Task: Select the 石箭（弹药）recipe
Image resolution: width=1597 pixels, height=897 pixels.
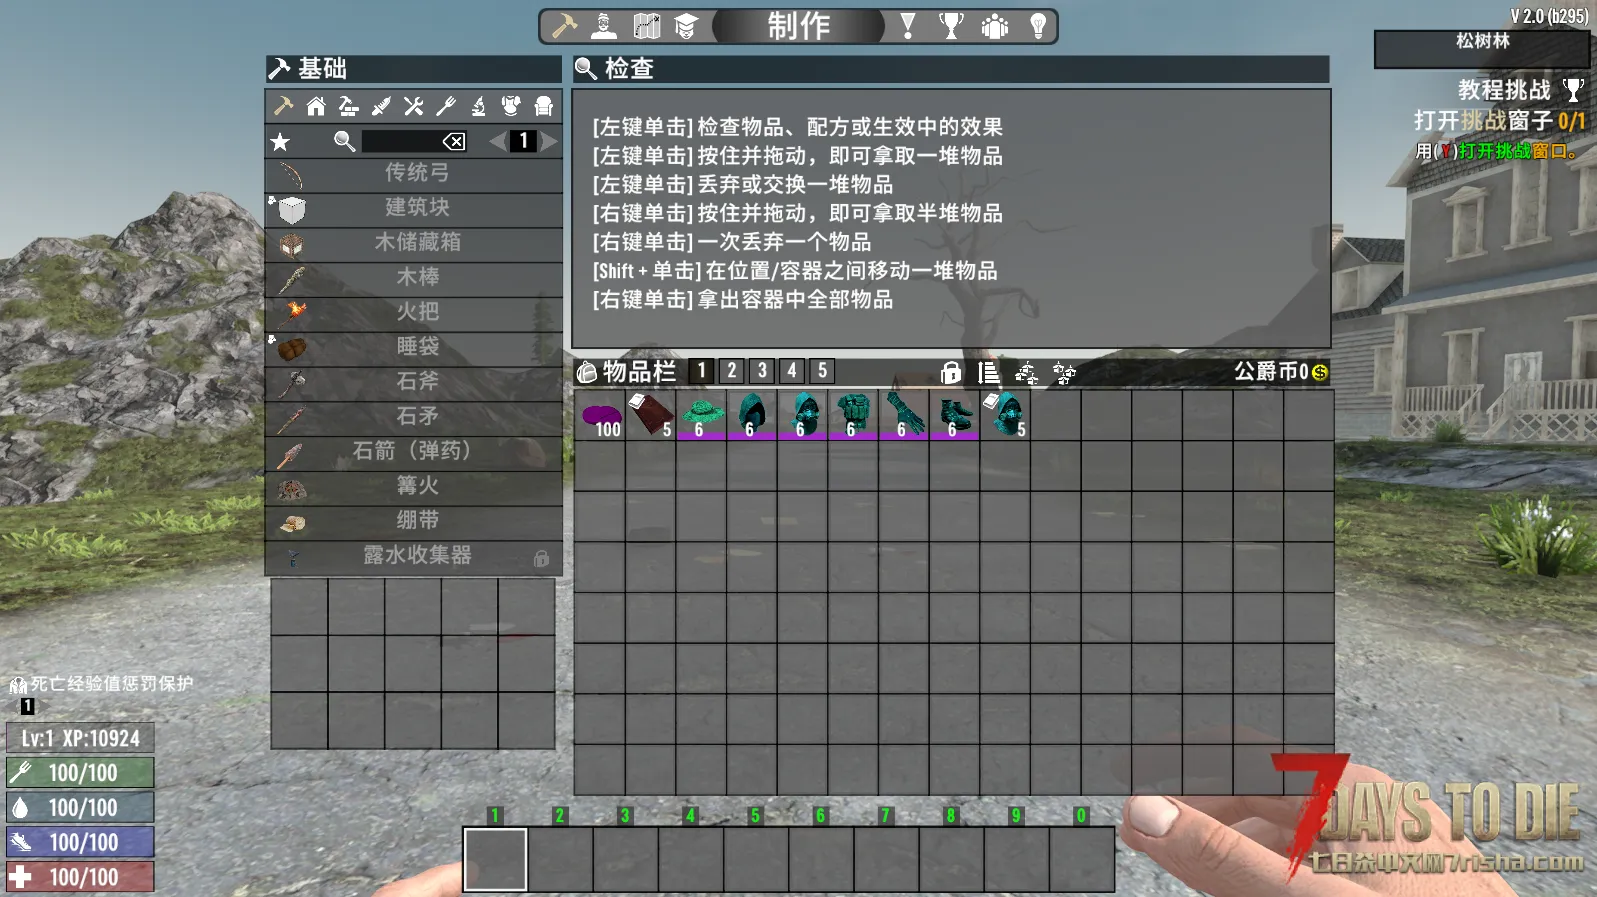Action: coord(414,452)
